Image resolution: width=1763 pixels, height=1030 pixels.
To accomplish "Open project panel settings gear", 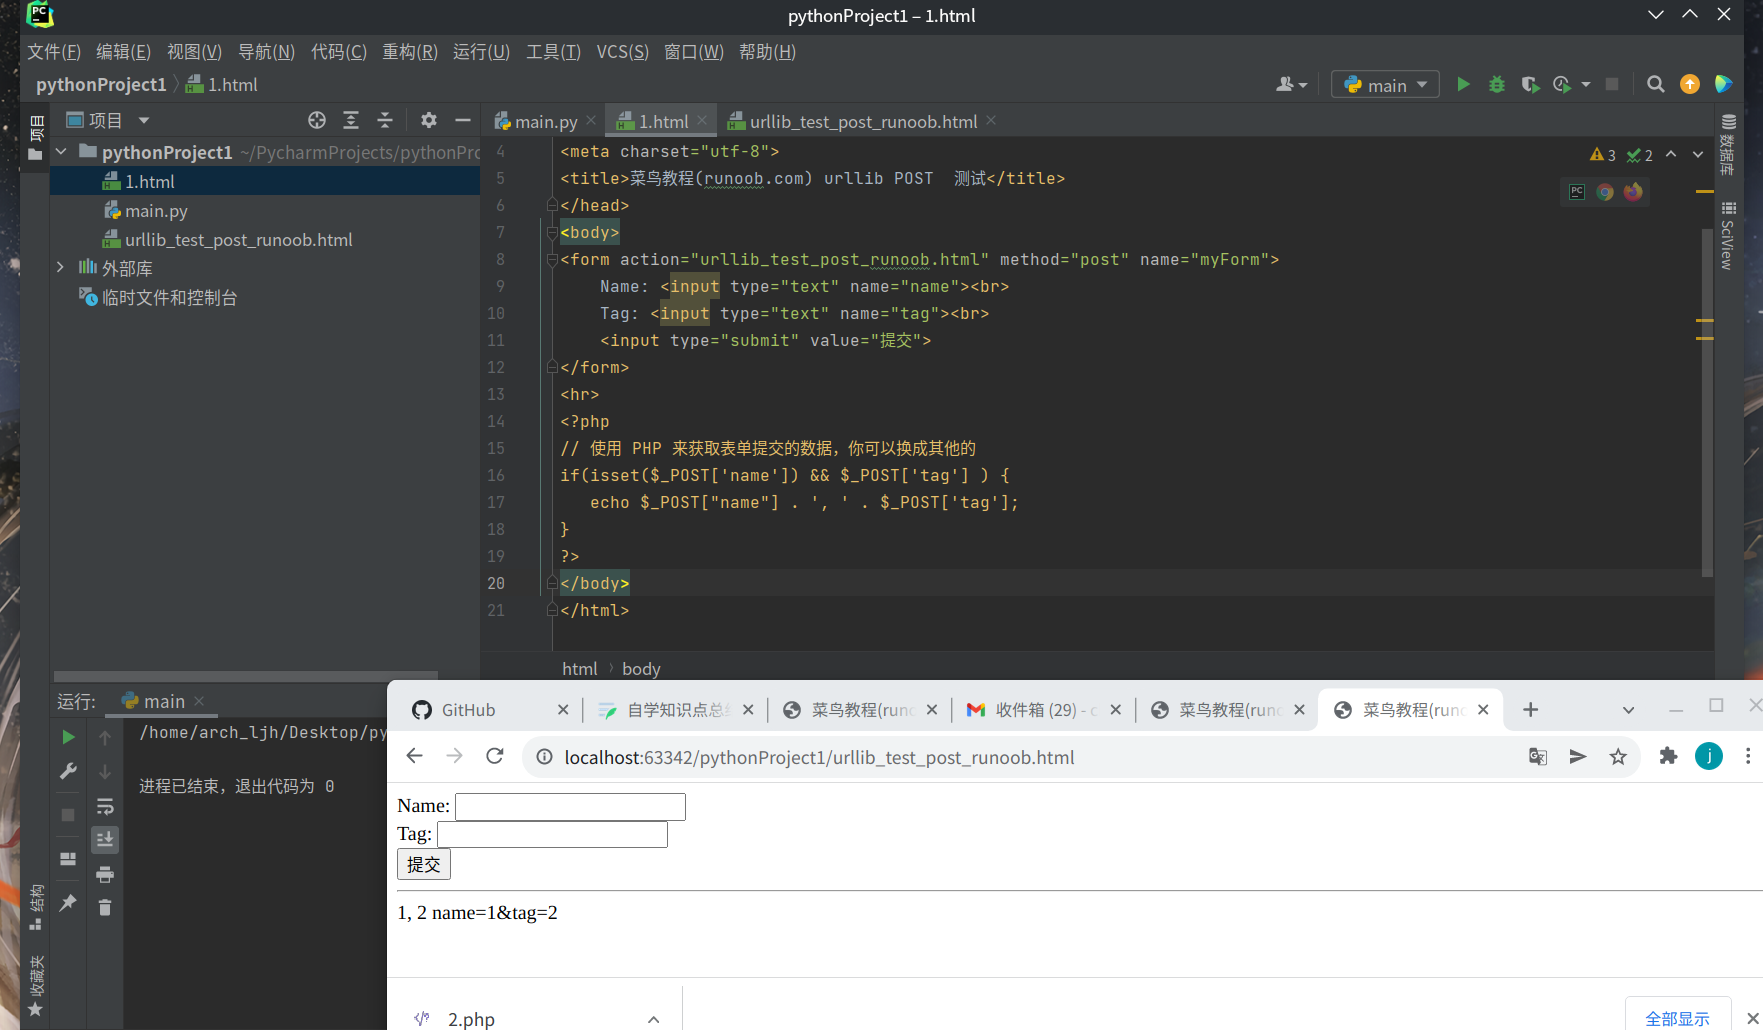I will click(x=429, y=121).
